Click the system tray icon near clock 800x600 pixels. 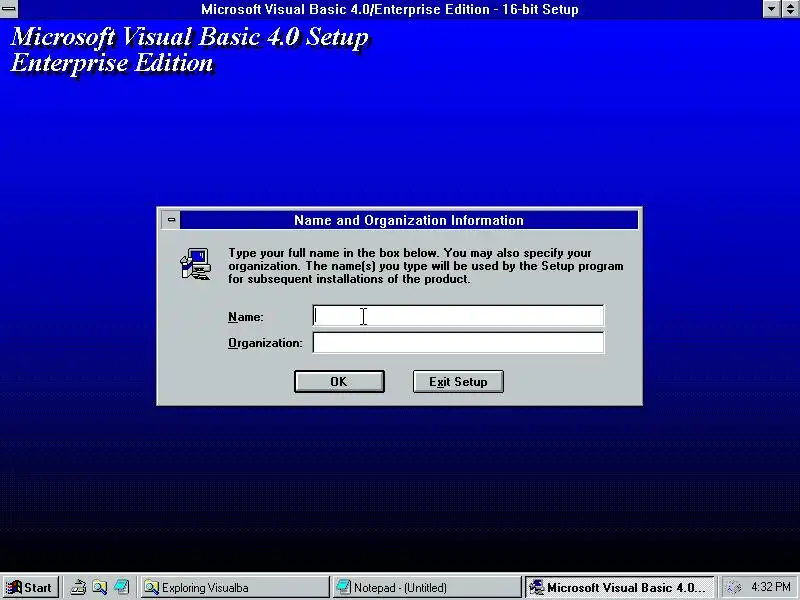734,587
